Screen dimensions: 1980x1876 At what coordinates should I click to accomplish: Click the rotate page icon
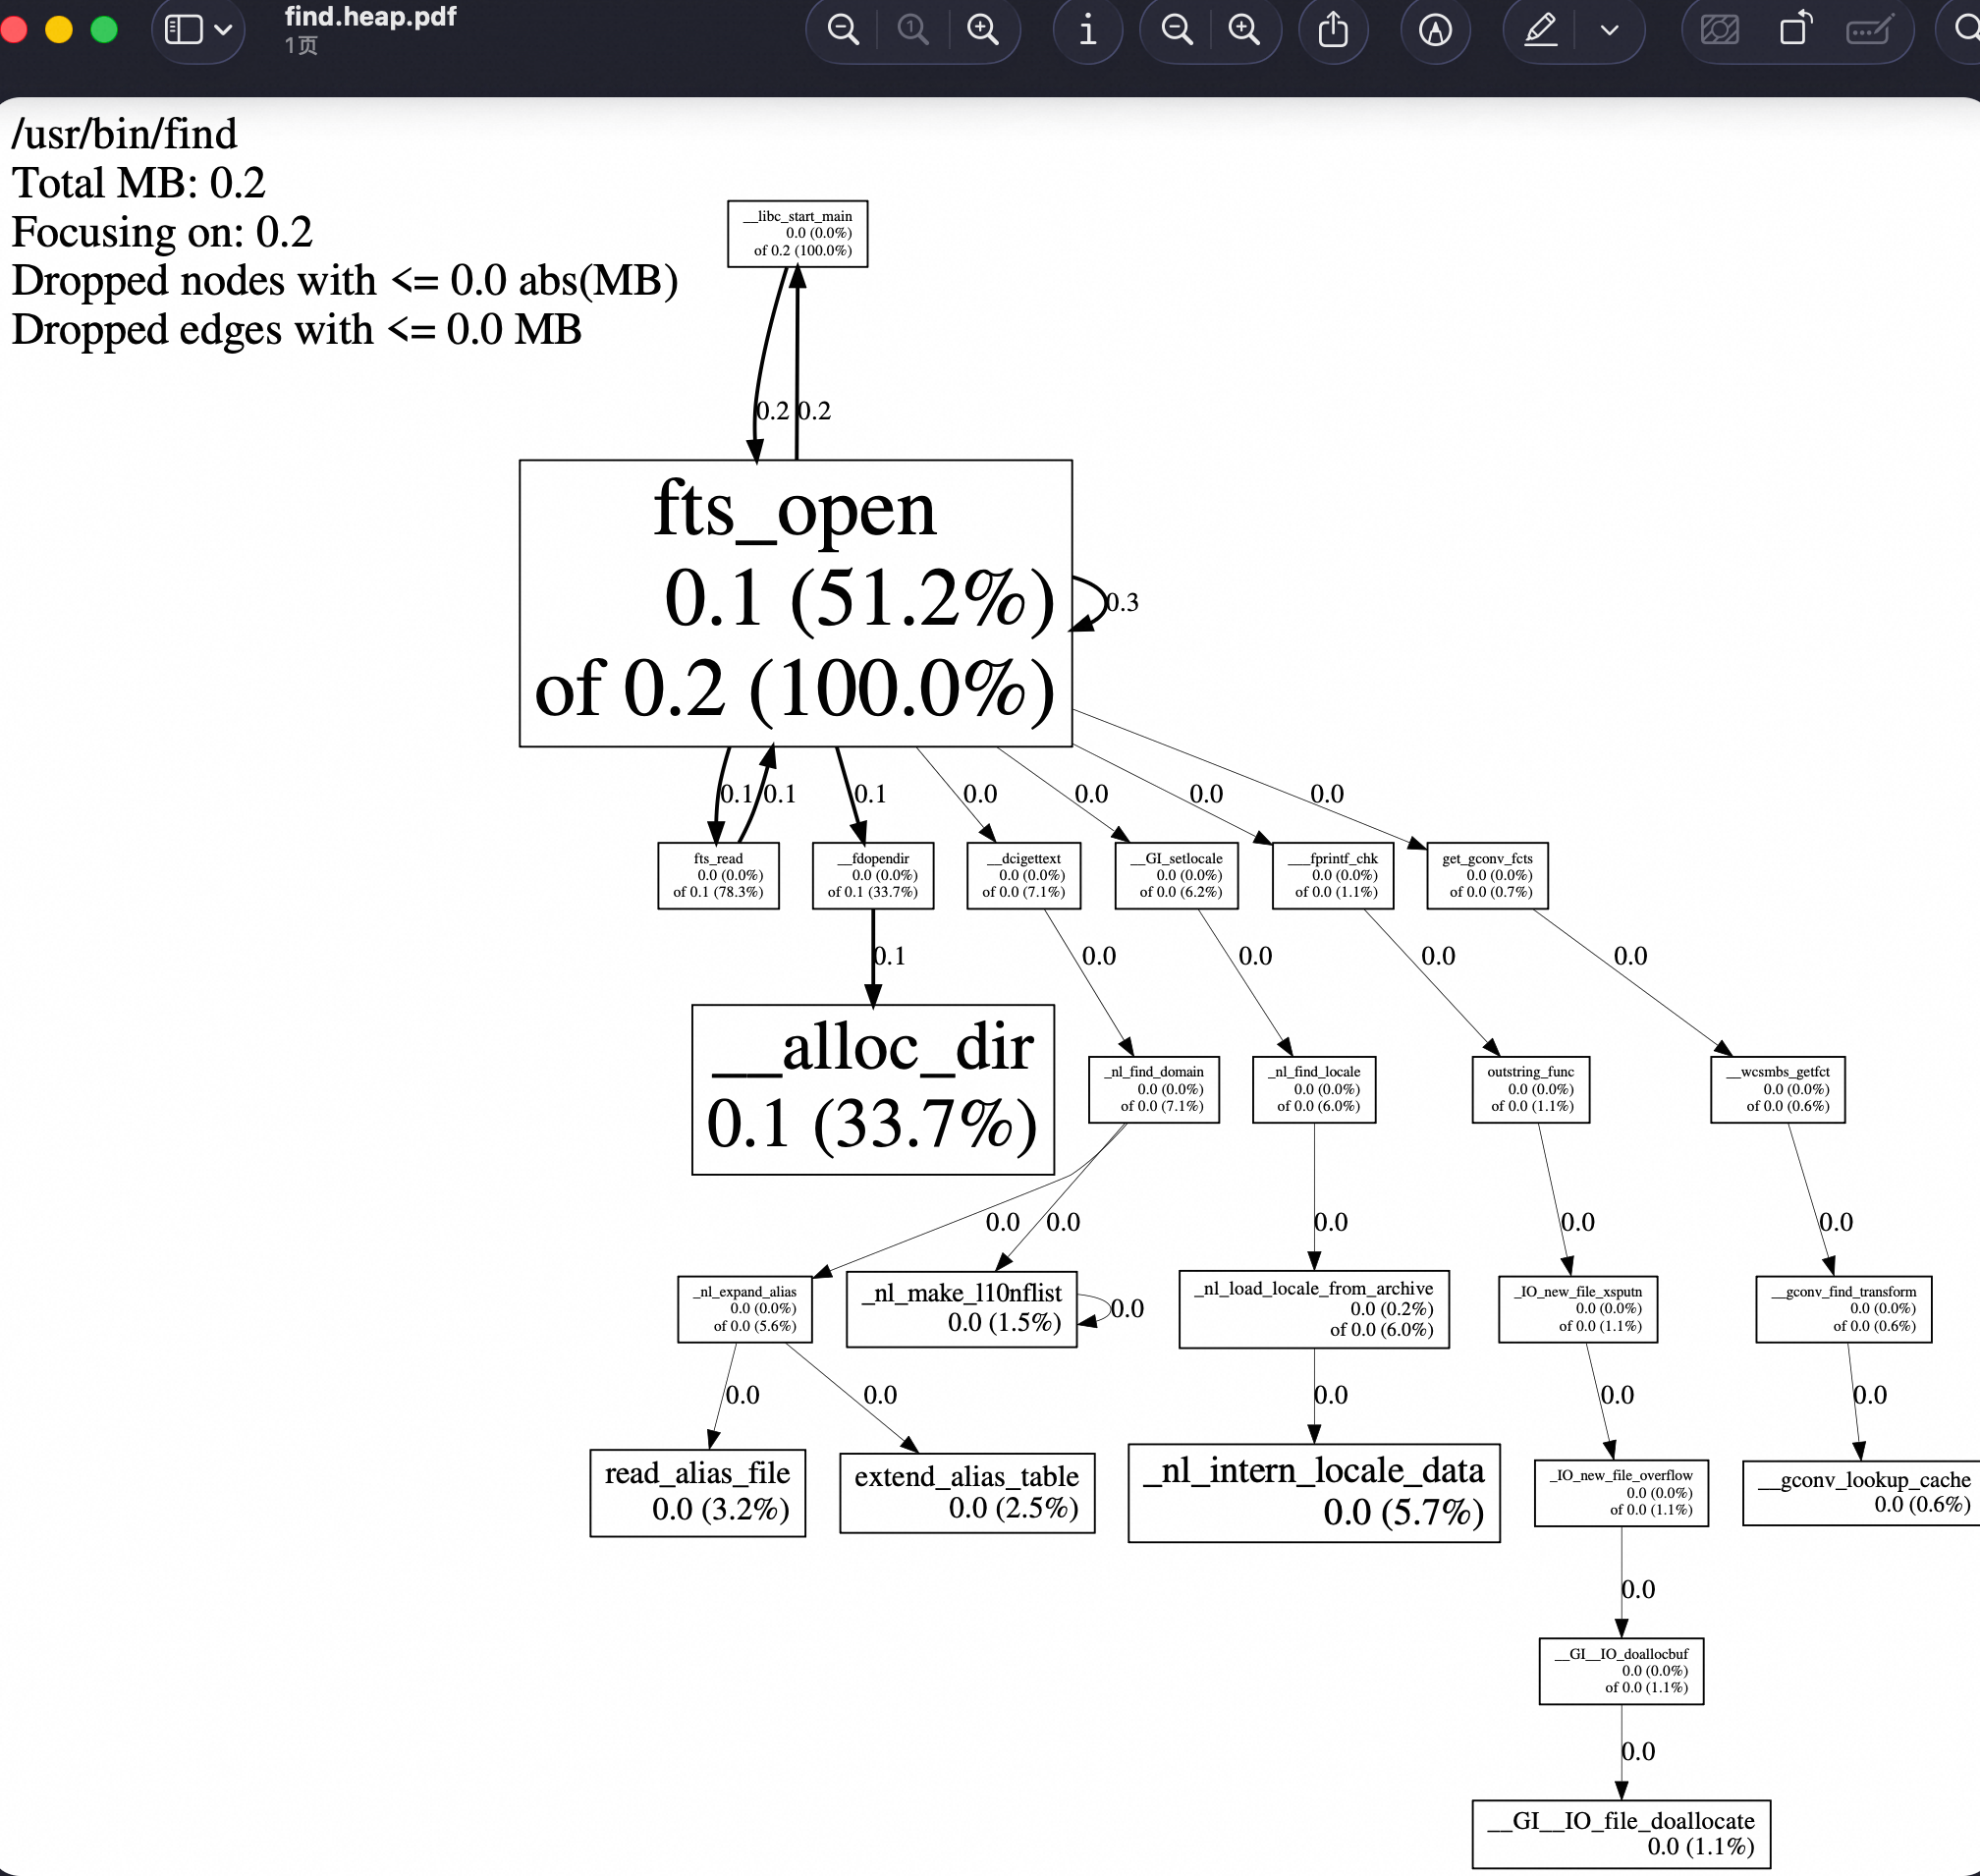point(1796,30)
